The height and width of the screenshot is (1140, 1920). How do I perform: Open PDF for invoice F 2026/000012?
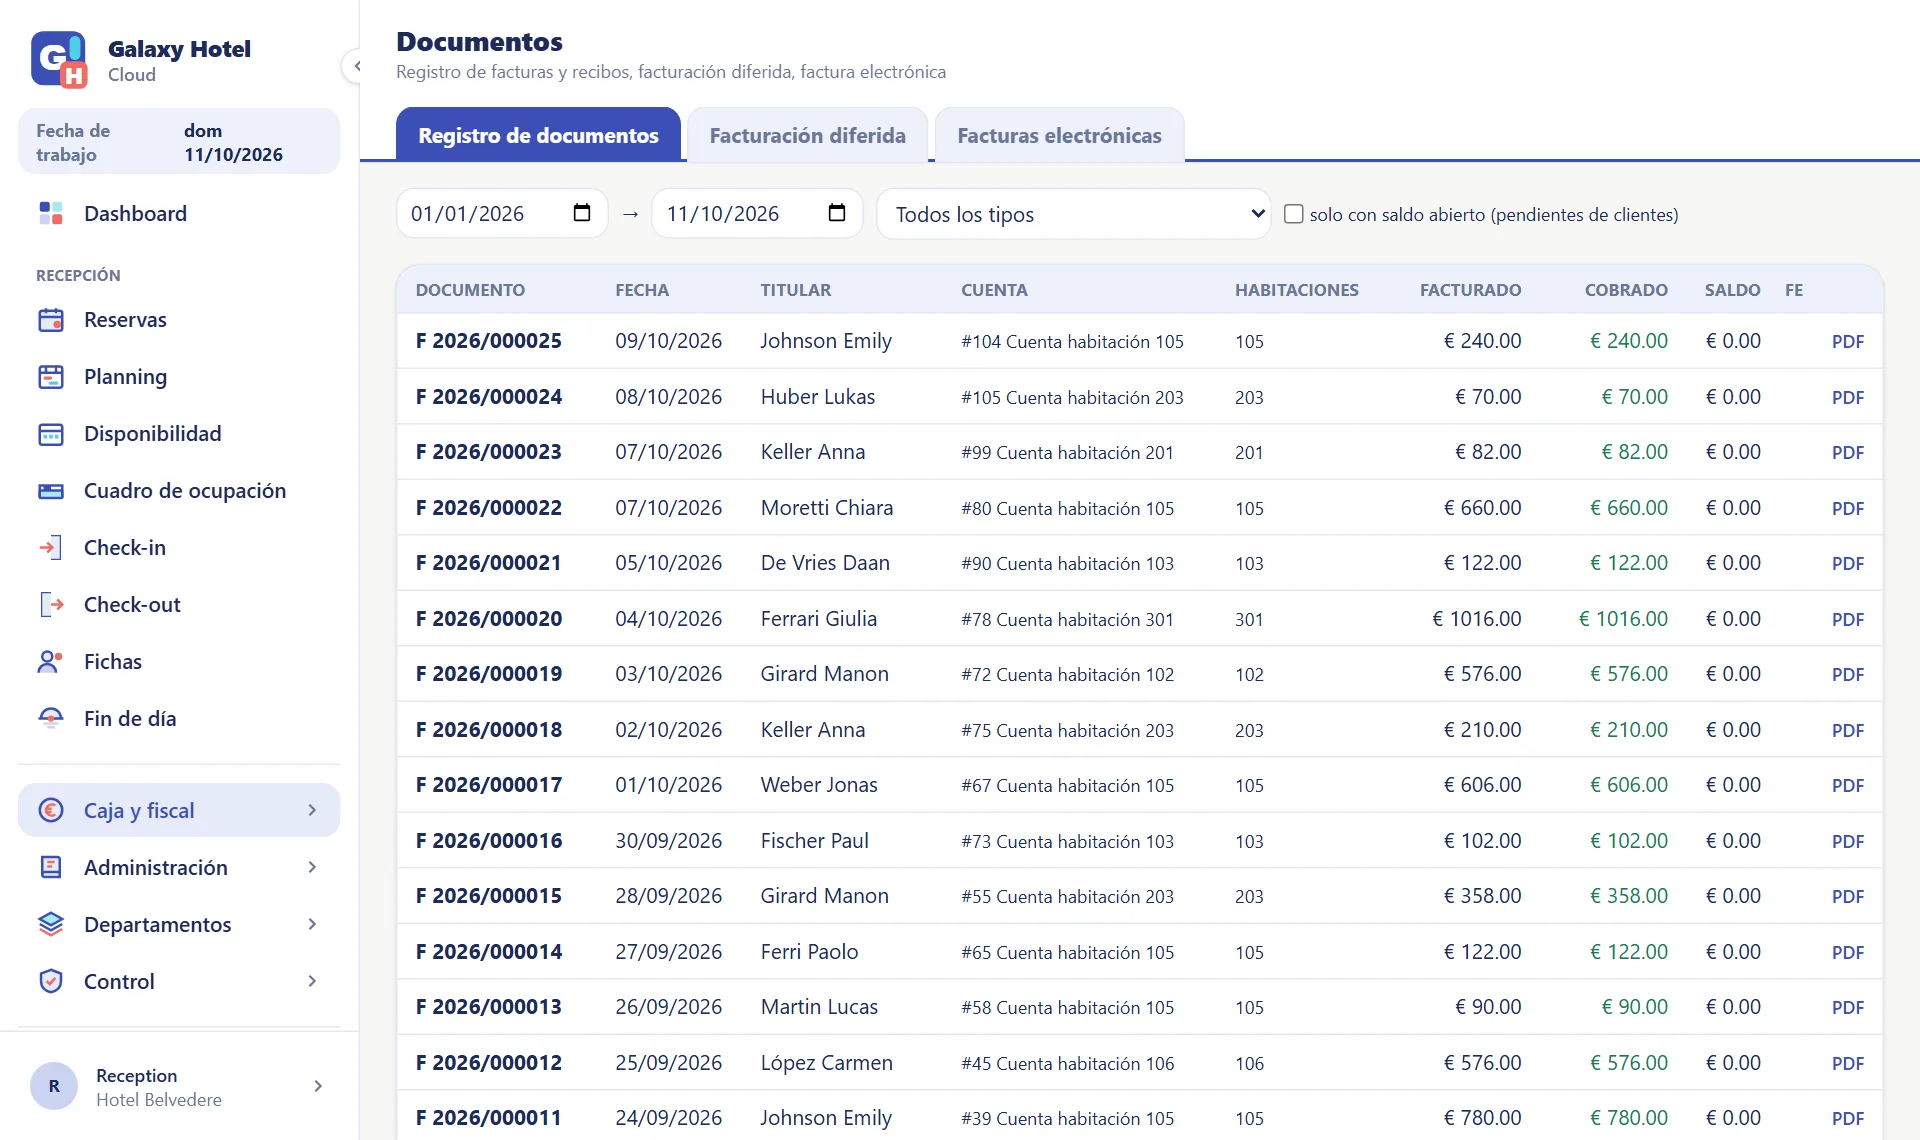tap(1847, 1064)
